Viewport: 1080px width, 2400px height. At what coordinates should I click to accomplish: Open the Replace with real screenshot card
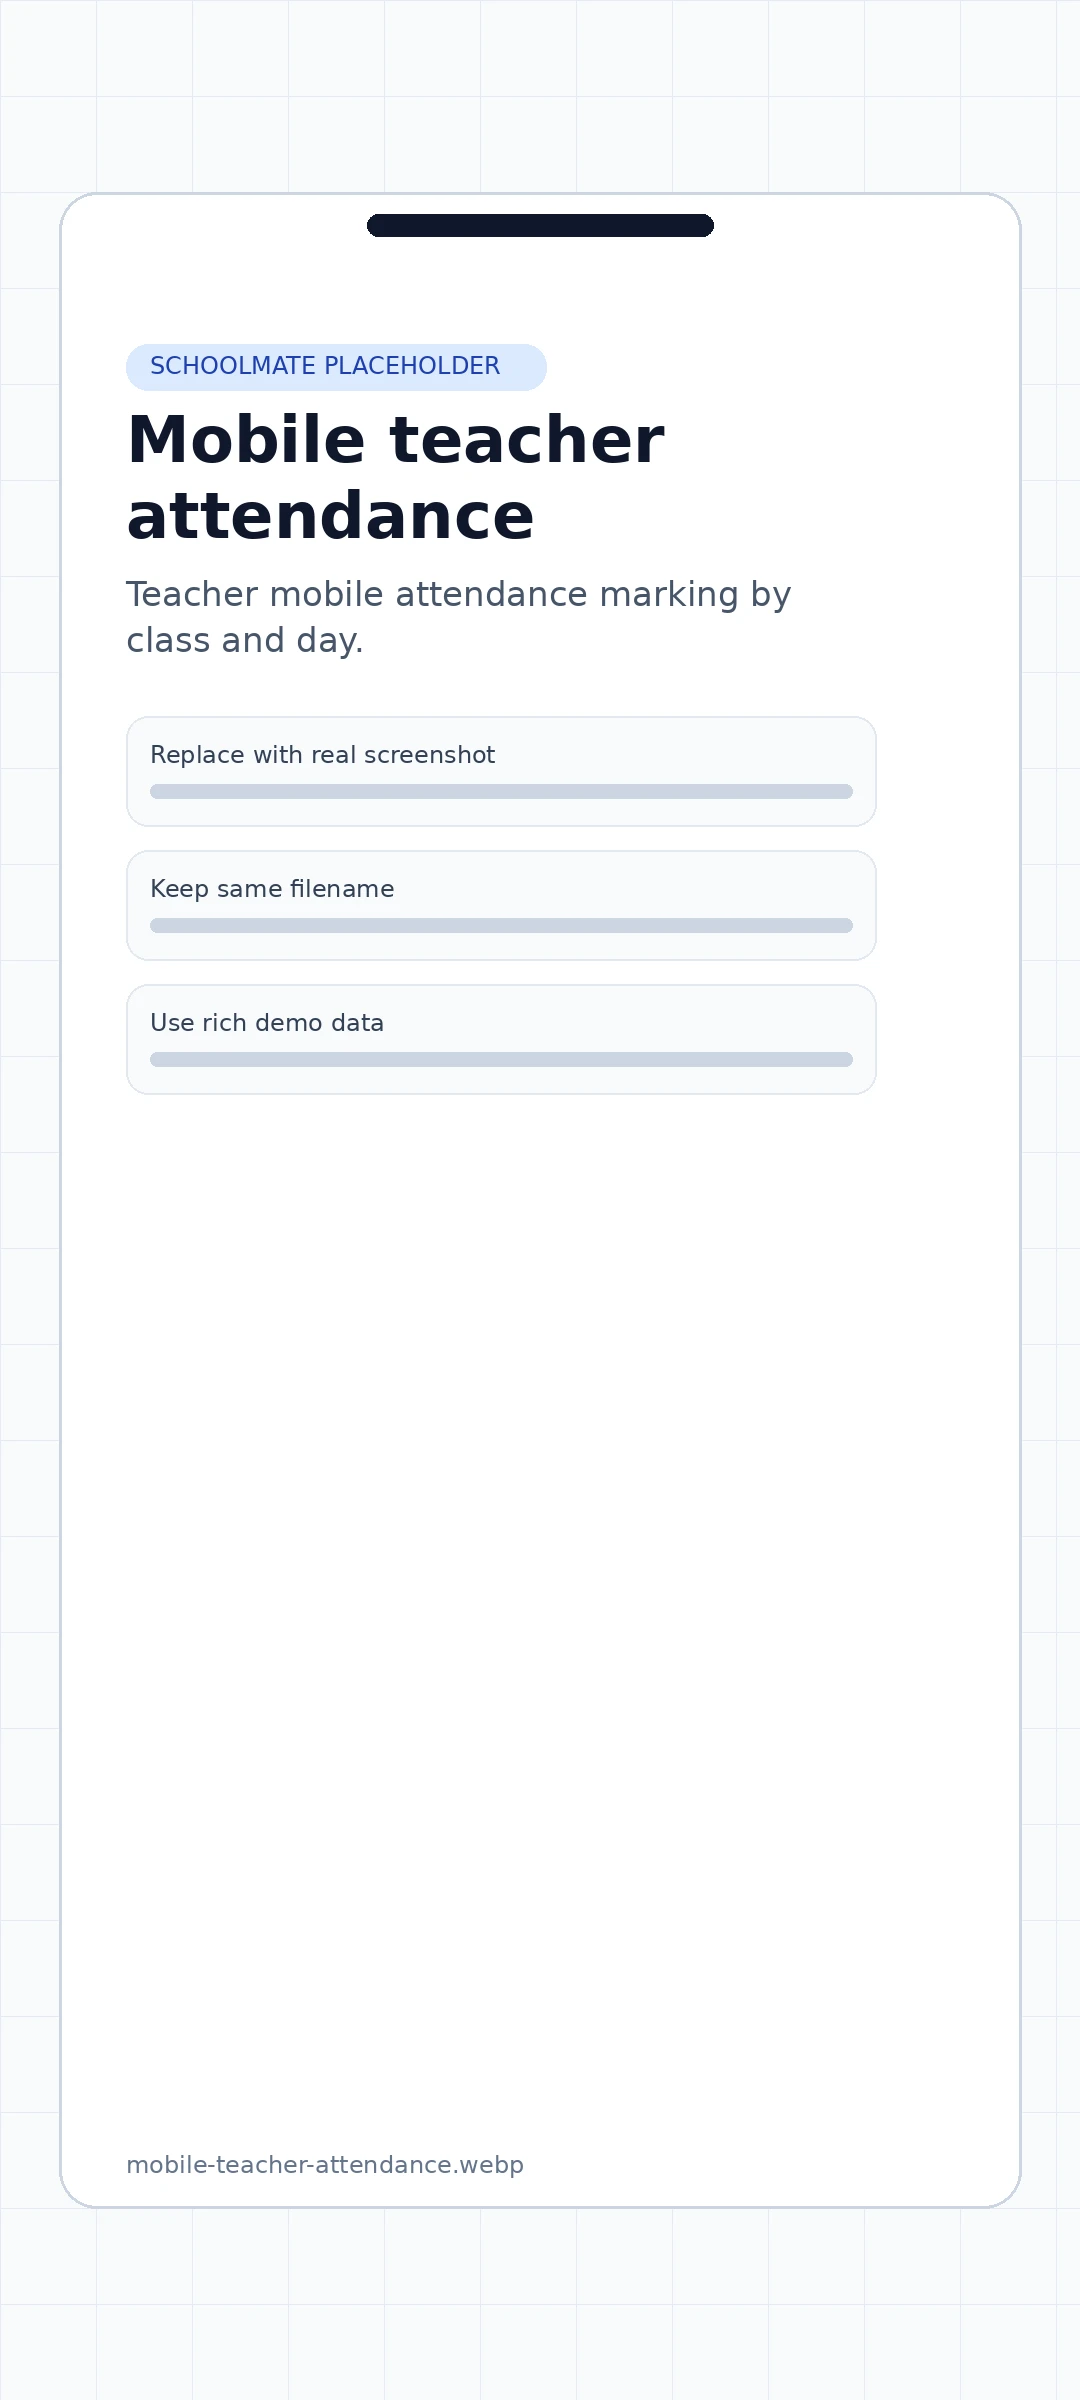(501, 771)
